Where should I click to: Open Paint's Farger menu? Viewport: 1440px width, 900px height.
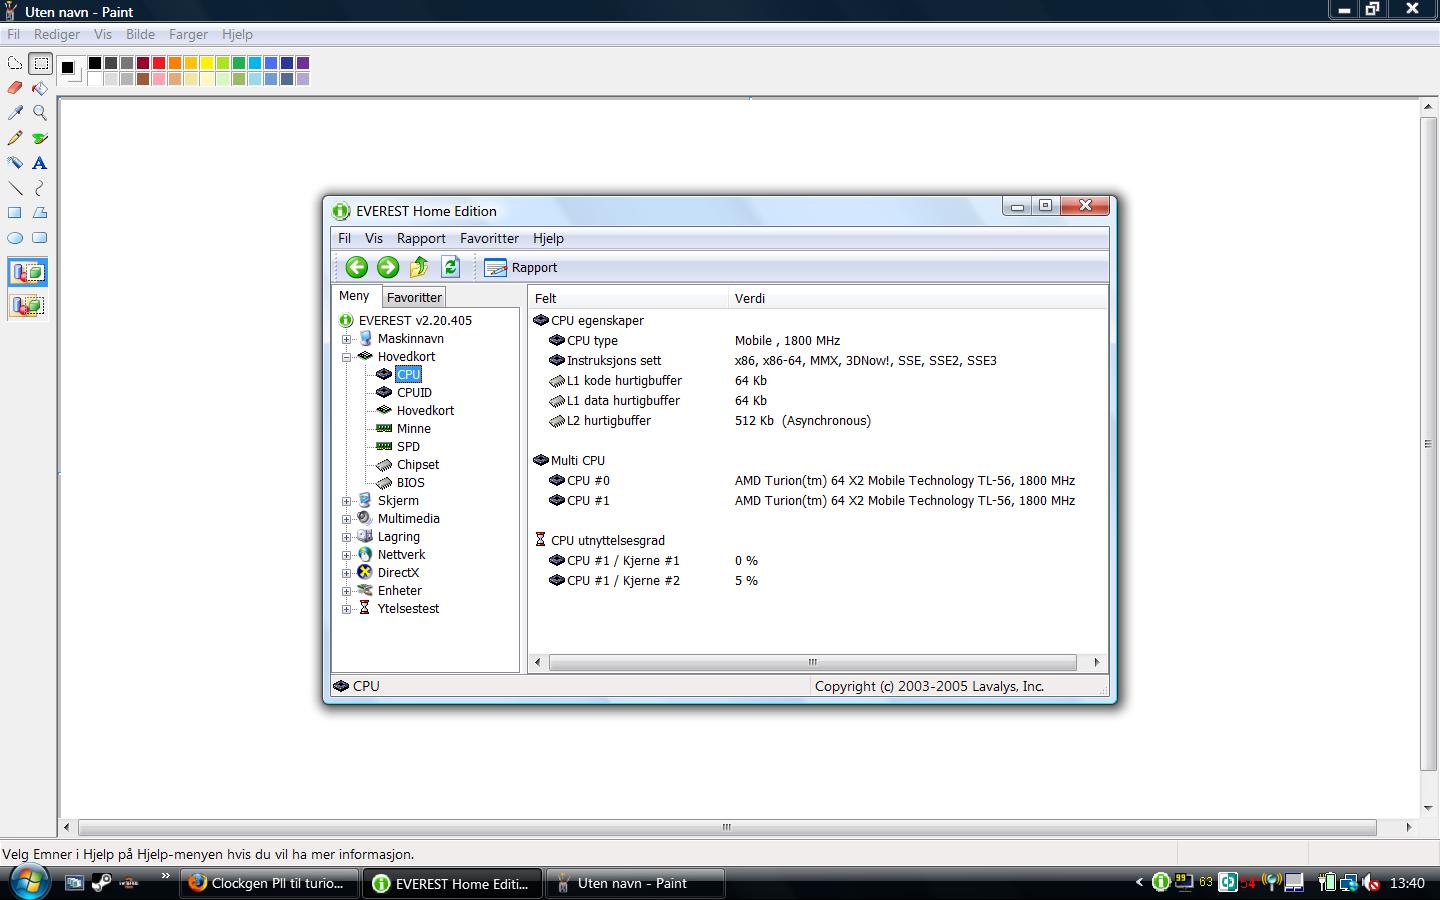click(188, 34)
